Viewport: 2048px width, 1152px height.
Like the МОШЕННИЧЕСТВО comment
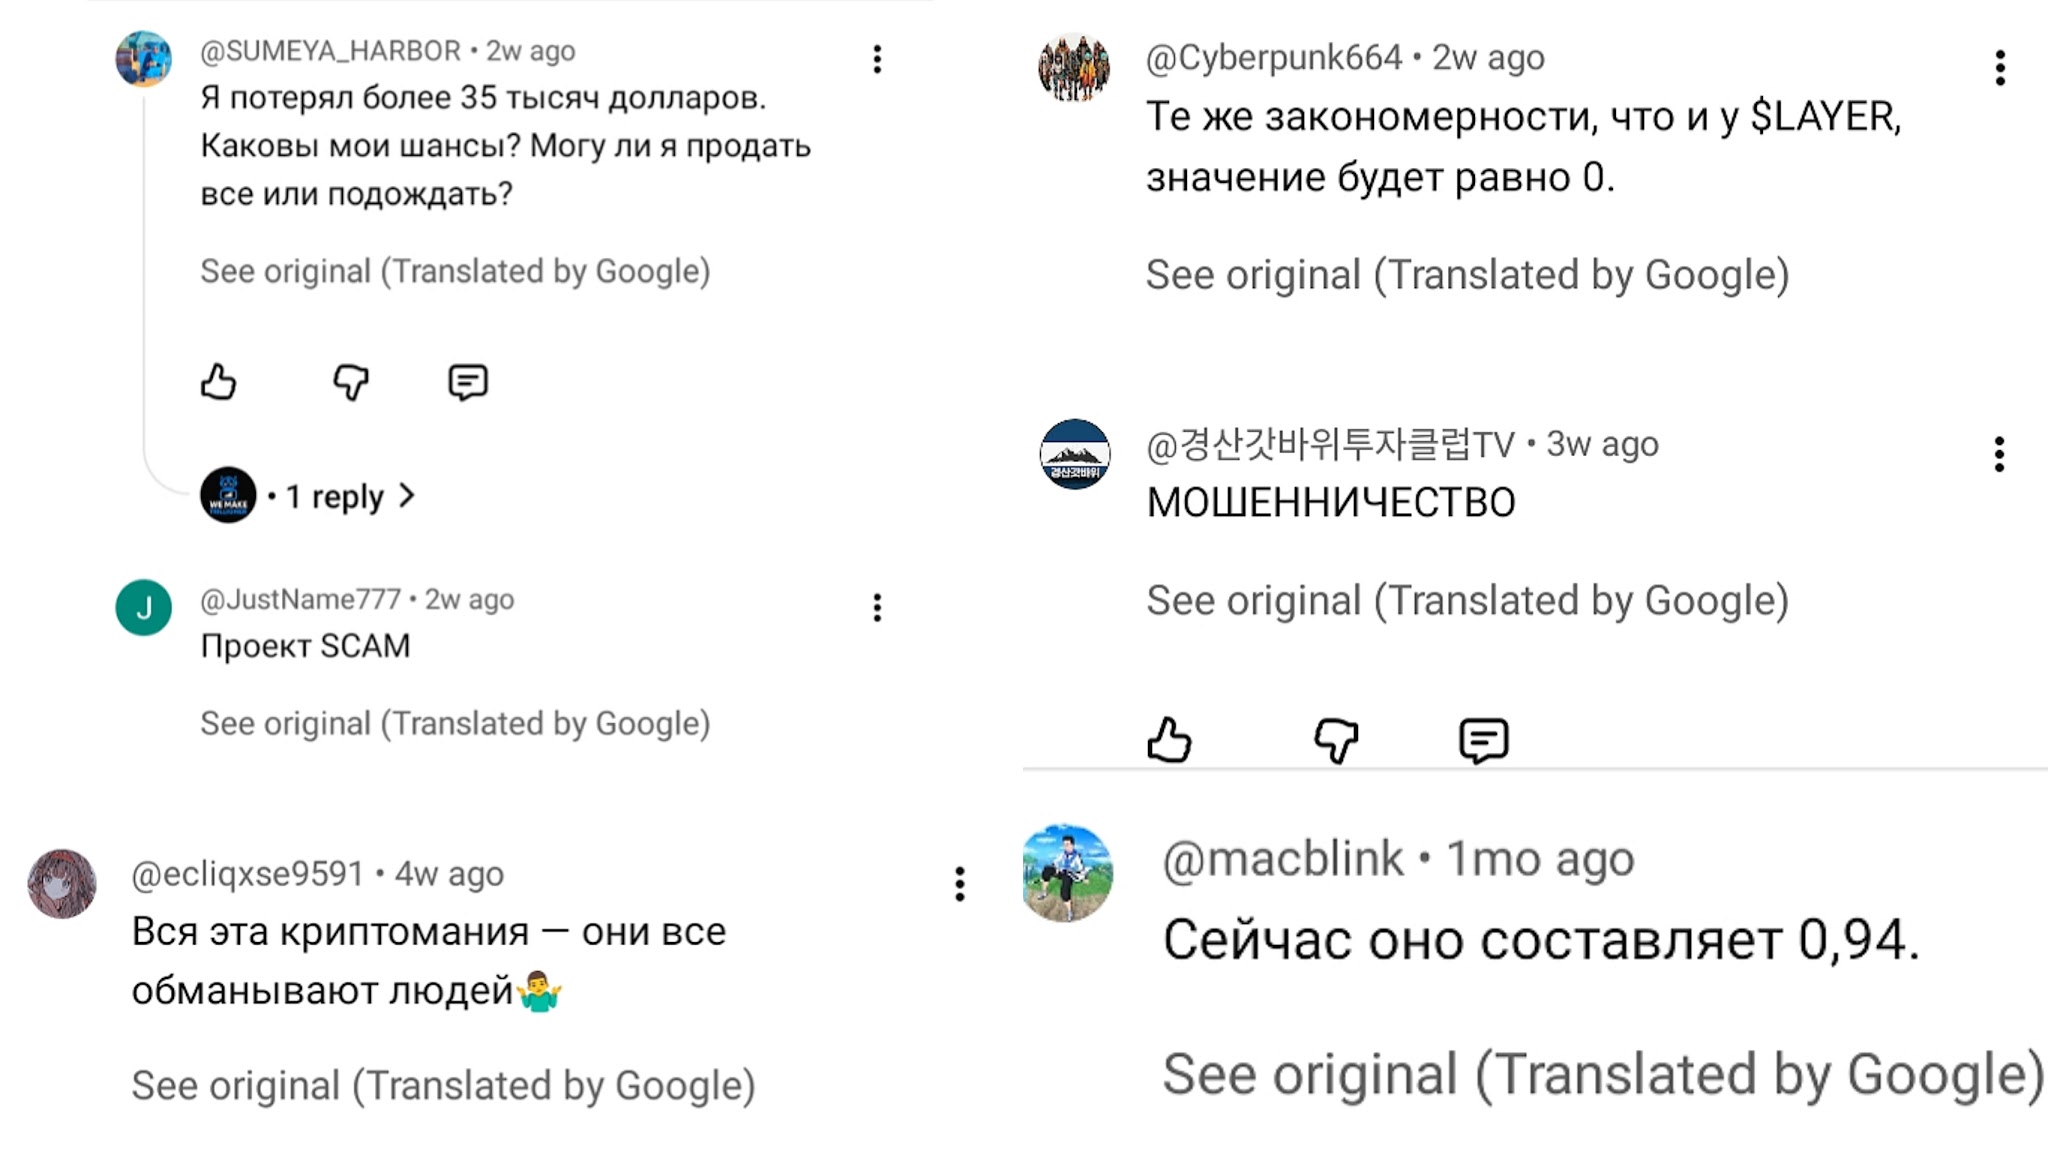tap(1169, 741)
